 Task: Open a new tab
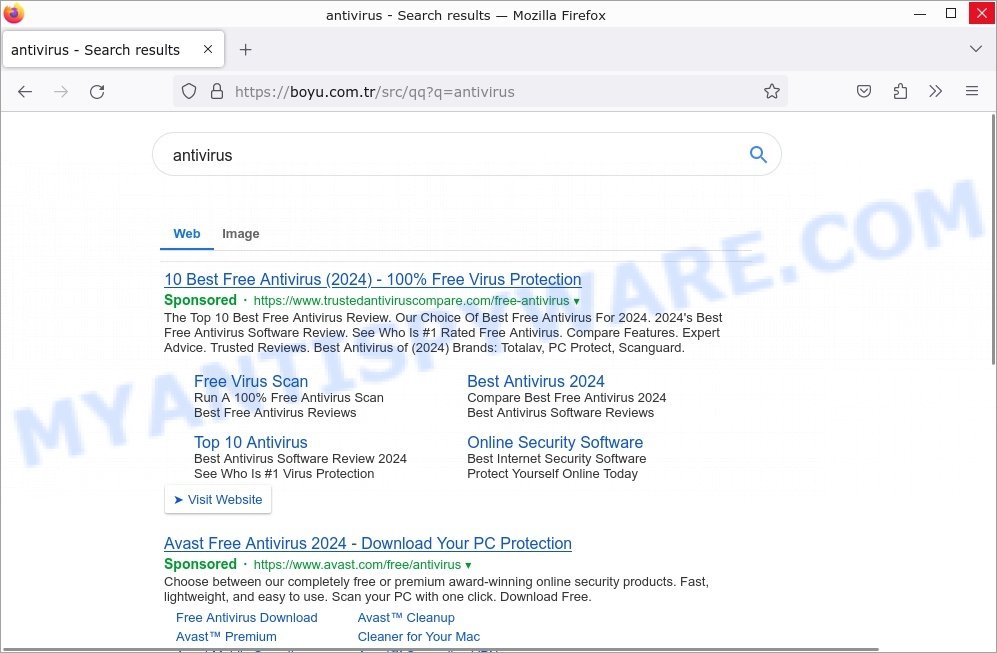245,50
